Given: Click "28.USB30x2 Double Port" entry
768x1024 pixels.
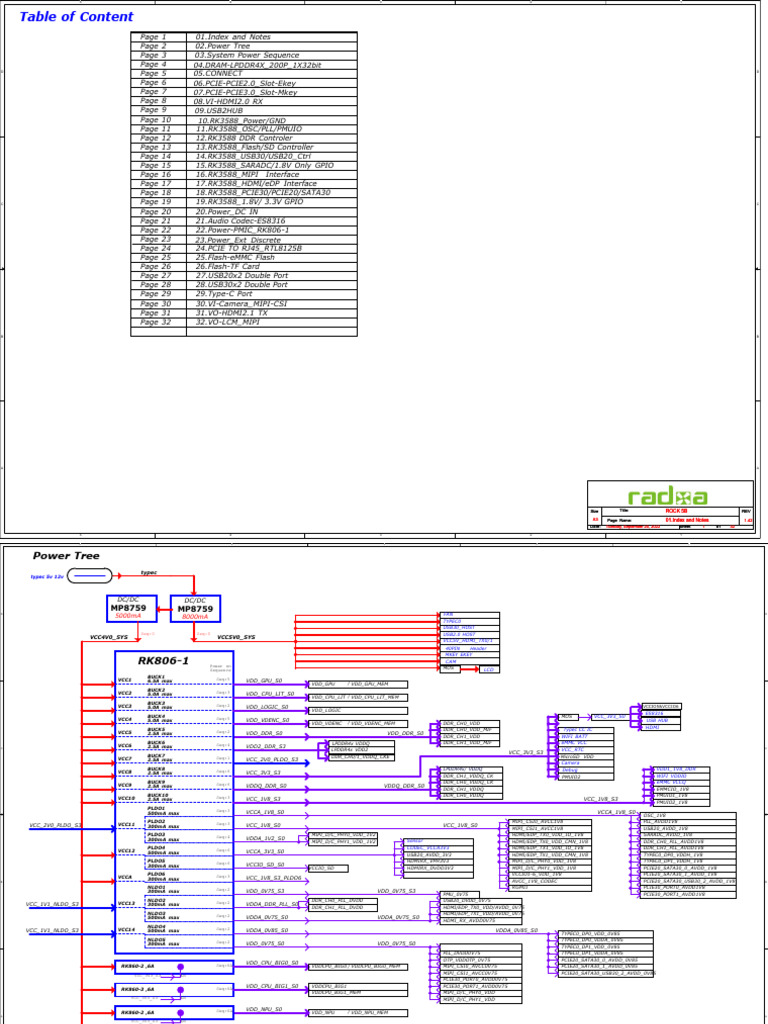Looking at the screenshot, I should click(244, 285).
